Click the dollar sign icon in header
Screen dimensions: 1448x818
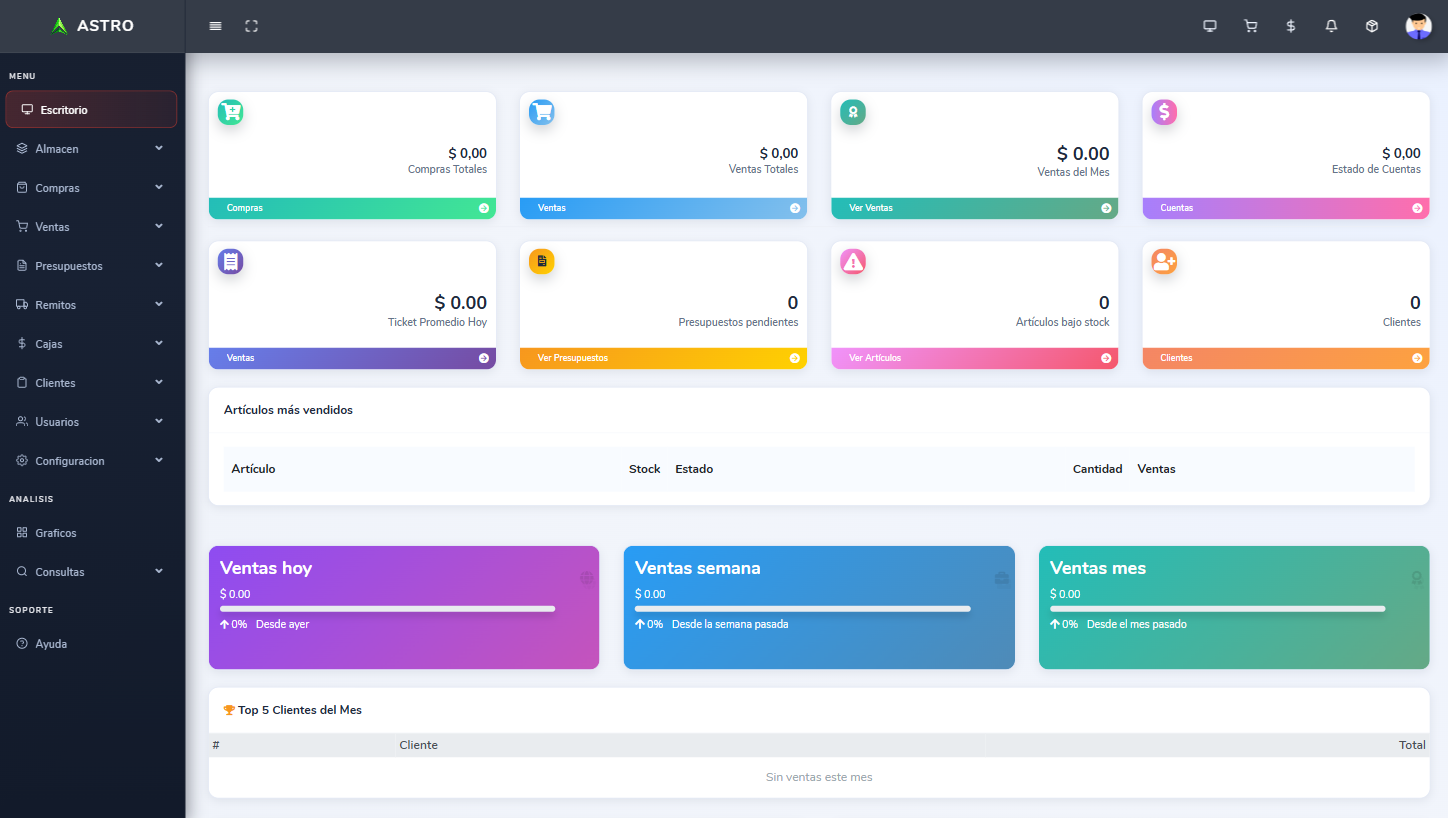1291,26
